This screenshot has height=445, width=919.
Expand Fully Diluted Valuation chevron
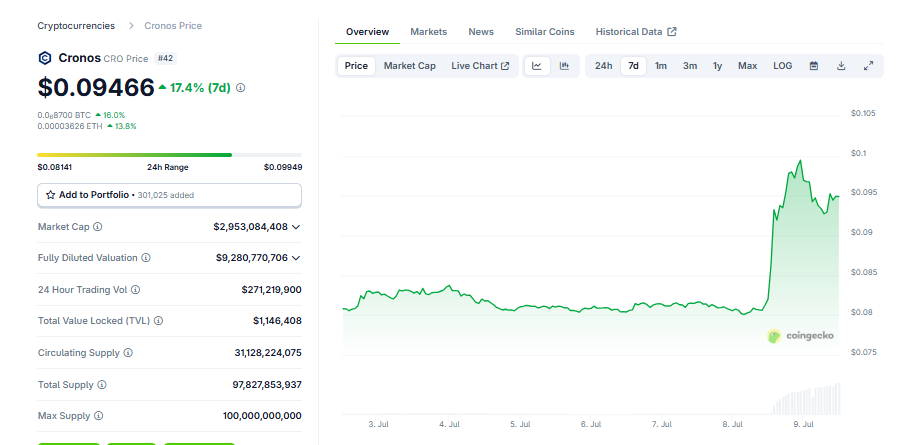[296, 258]
